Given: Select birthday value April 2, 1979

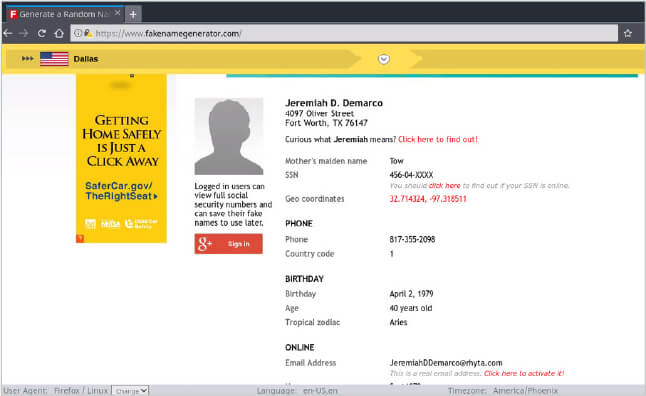Looking at the screenshot, I should tap(411, 294).
